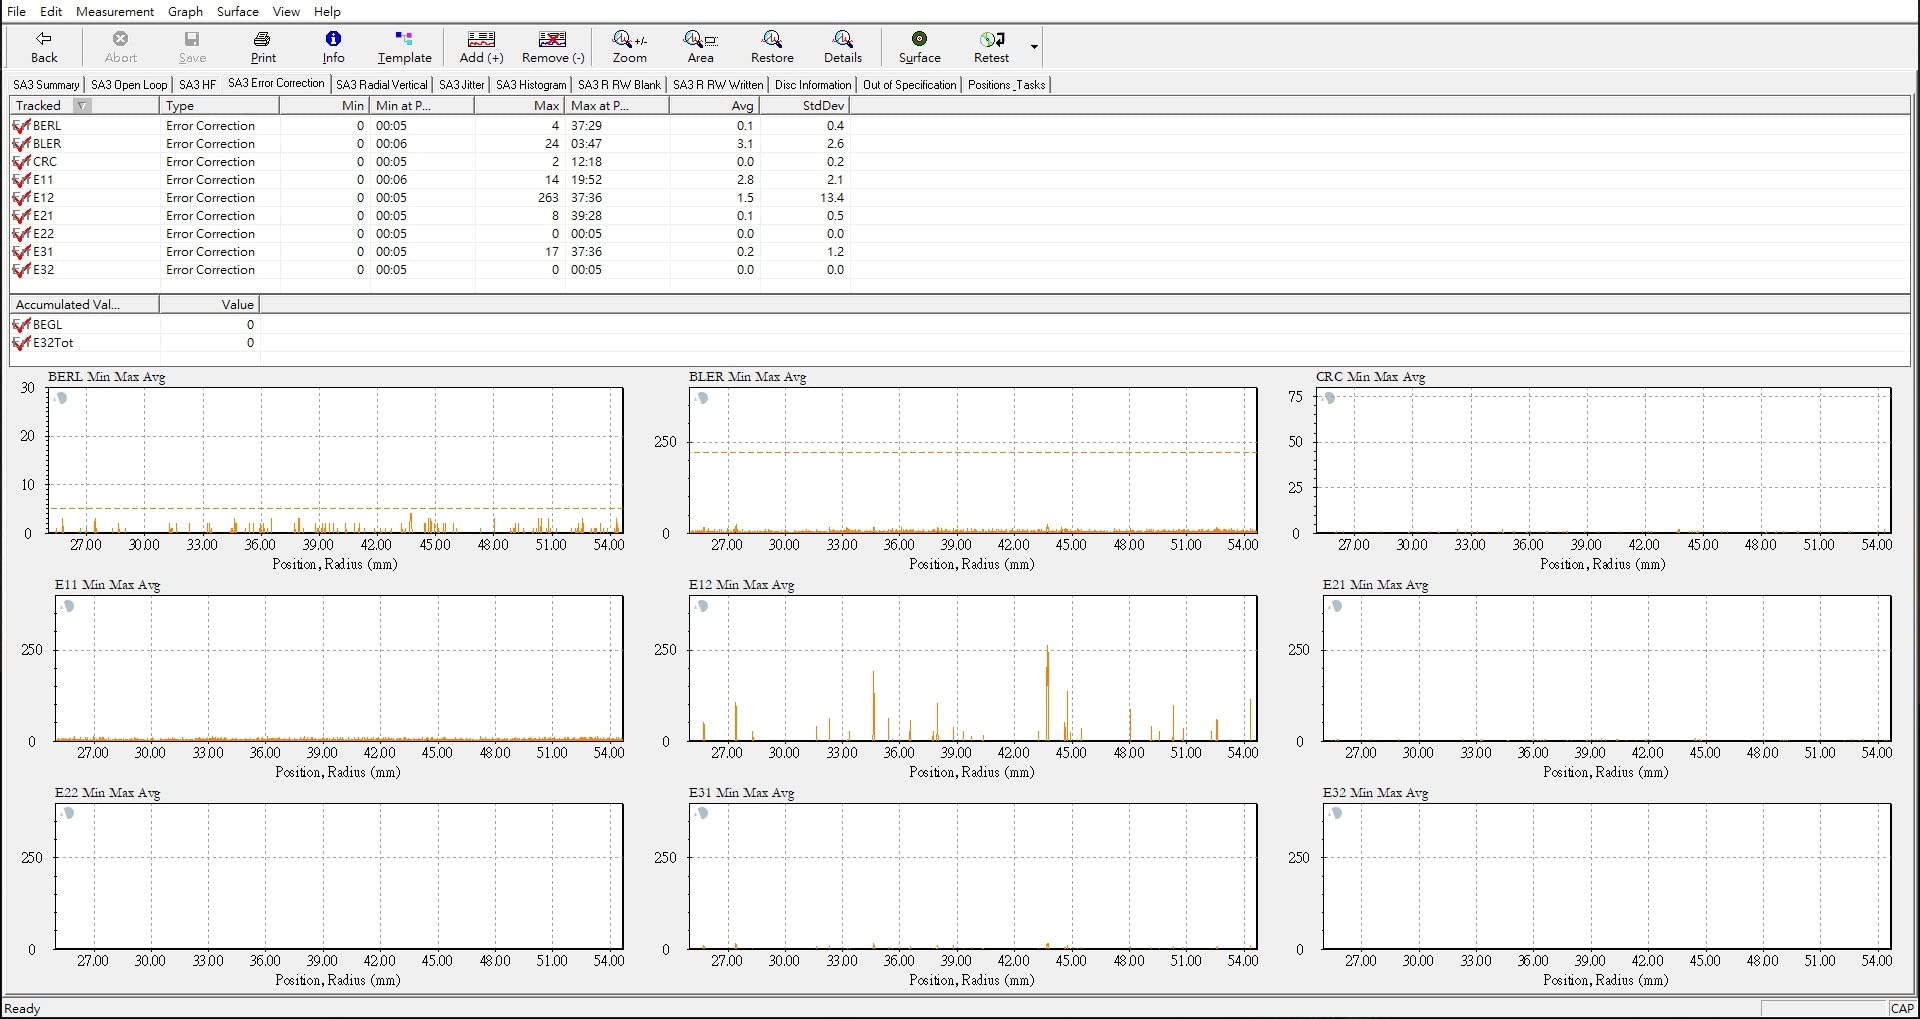Toggle the E32Tot accumulated value checkbox

[x=21, y=343]
